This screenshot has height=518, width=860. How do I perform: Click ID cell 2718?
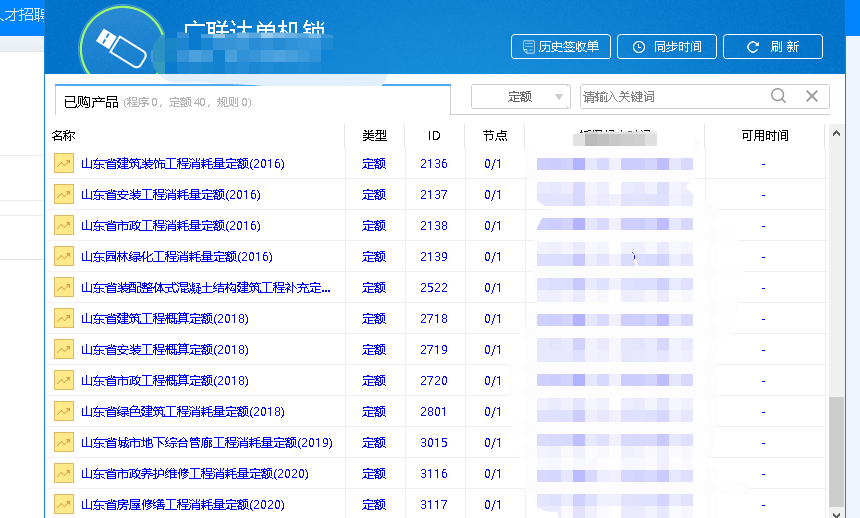pyautogui.click(x=434, y=318)
